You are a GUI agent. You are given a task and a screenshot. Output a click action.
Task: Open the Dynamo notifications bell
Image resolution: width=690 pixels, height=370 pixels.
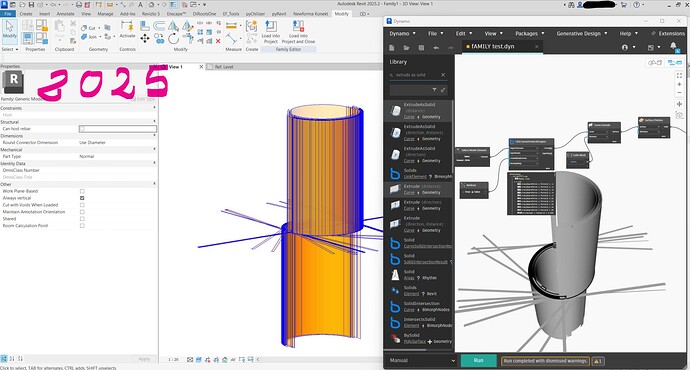click(x=673, y=46)
